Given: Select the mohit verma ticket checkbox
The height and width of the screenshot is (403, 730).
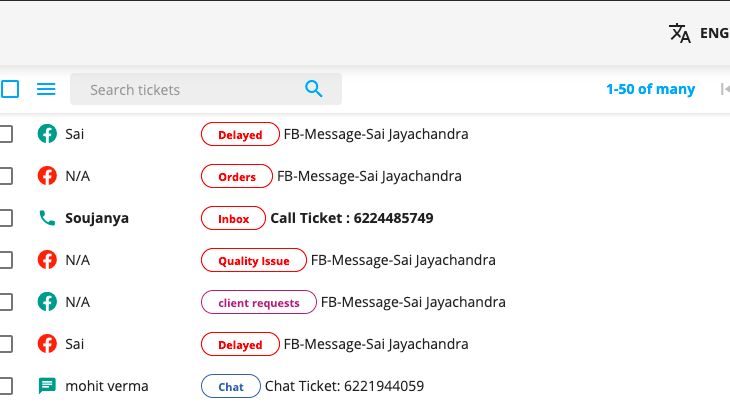Looking at the screenshot, I should [x=6, y=386].
